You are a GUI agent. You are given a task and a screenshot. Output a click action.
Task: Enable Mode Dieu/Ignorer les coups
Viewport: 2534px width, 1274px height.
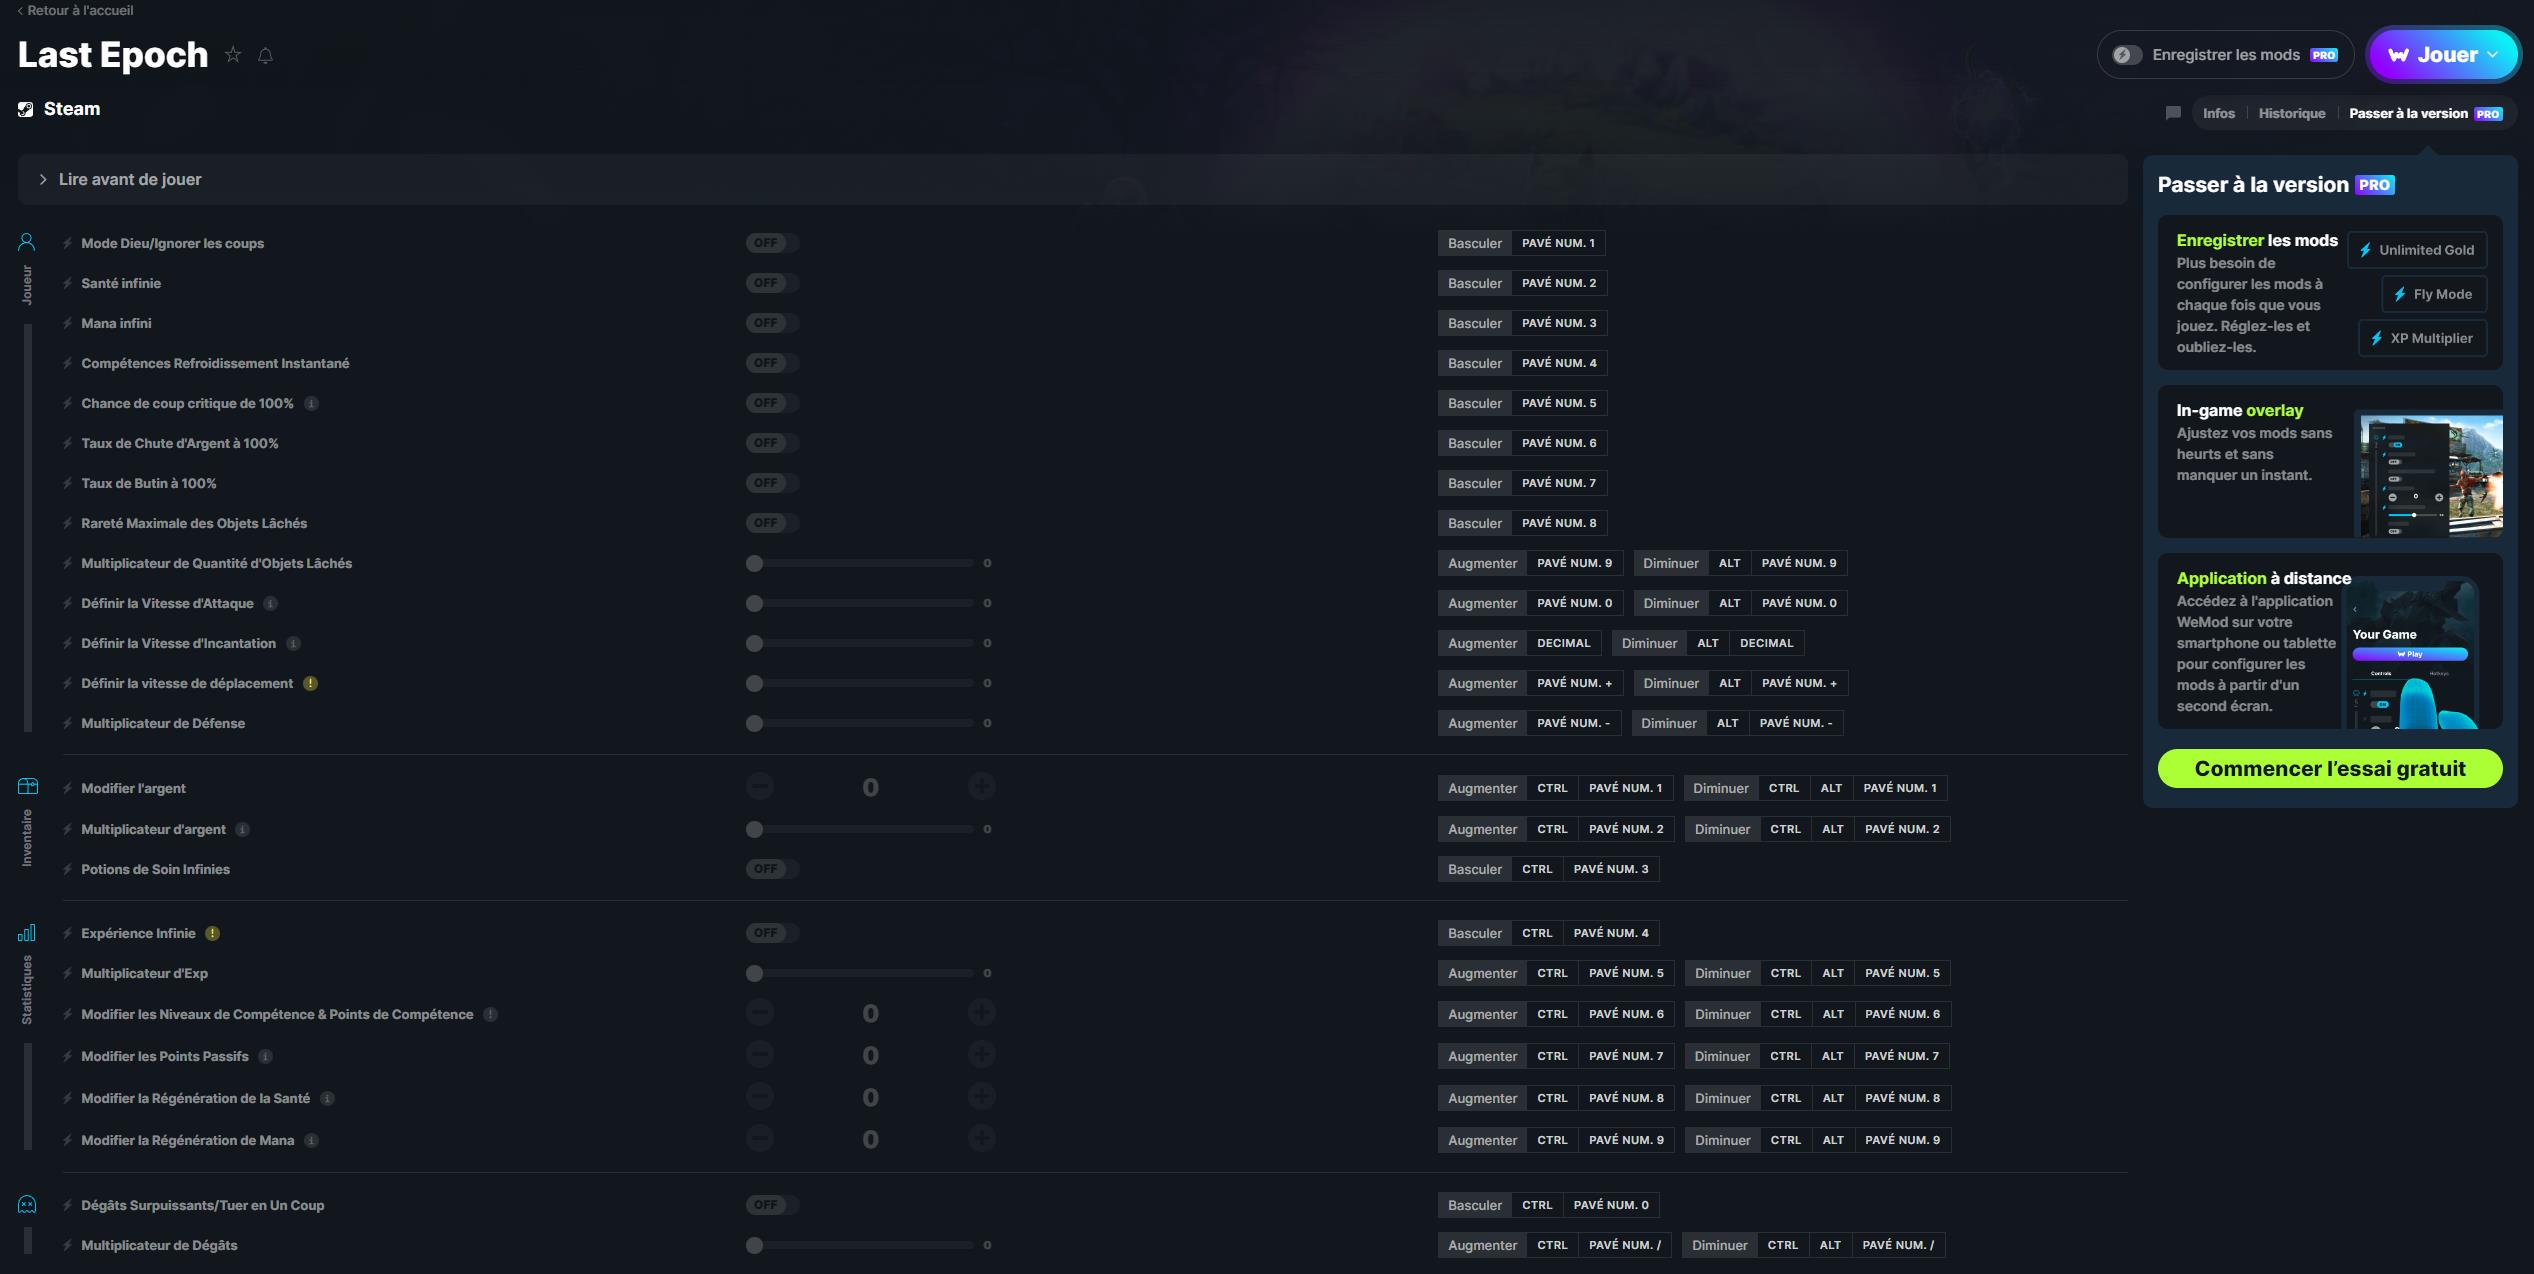(x=770, y=243)
